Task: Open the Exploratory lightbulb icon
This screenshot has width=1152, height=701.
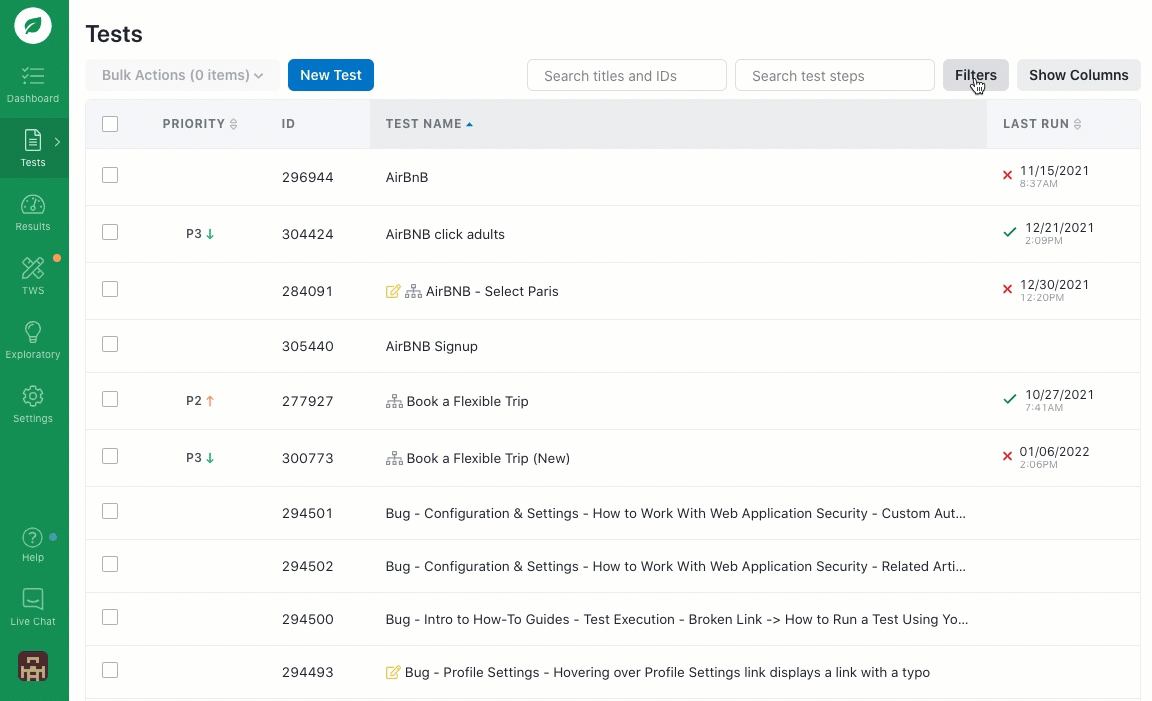Action: click(33, 332)
